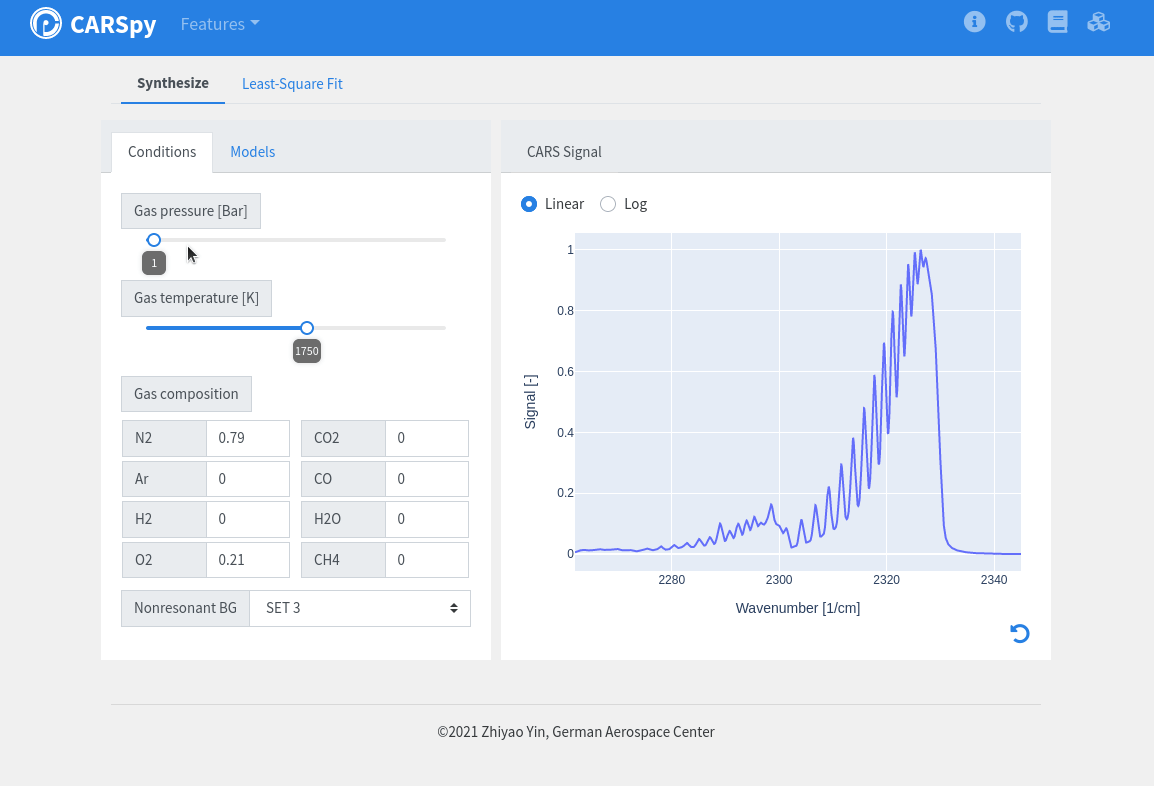Click the cubes package icon in navbar
Viewport: 1154px width, 786px height.
[1098, 22]
